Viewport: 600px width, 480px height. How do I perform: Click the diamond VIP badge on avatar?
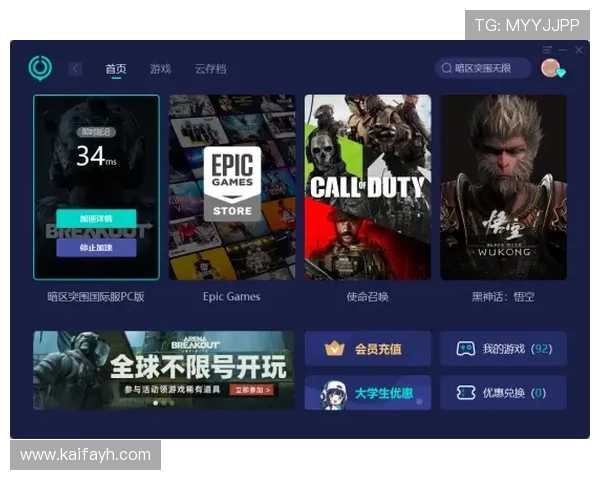[561, 73]
